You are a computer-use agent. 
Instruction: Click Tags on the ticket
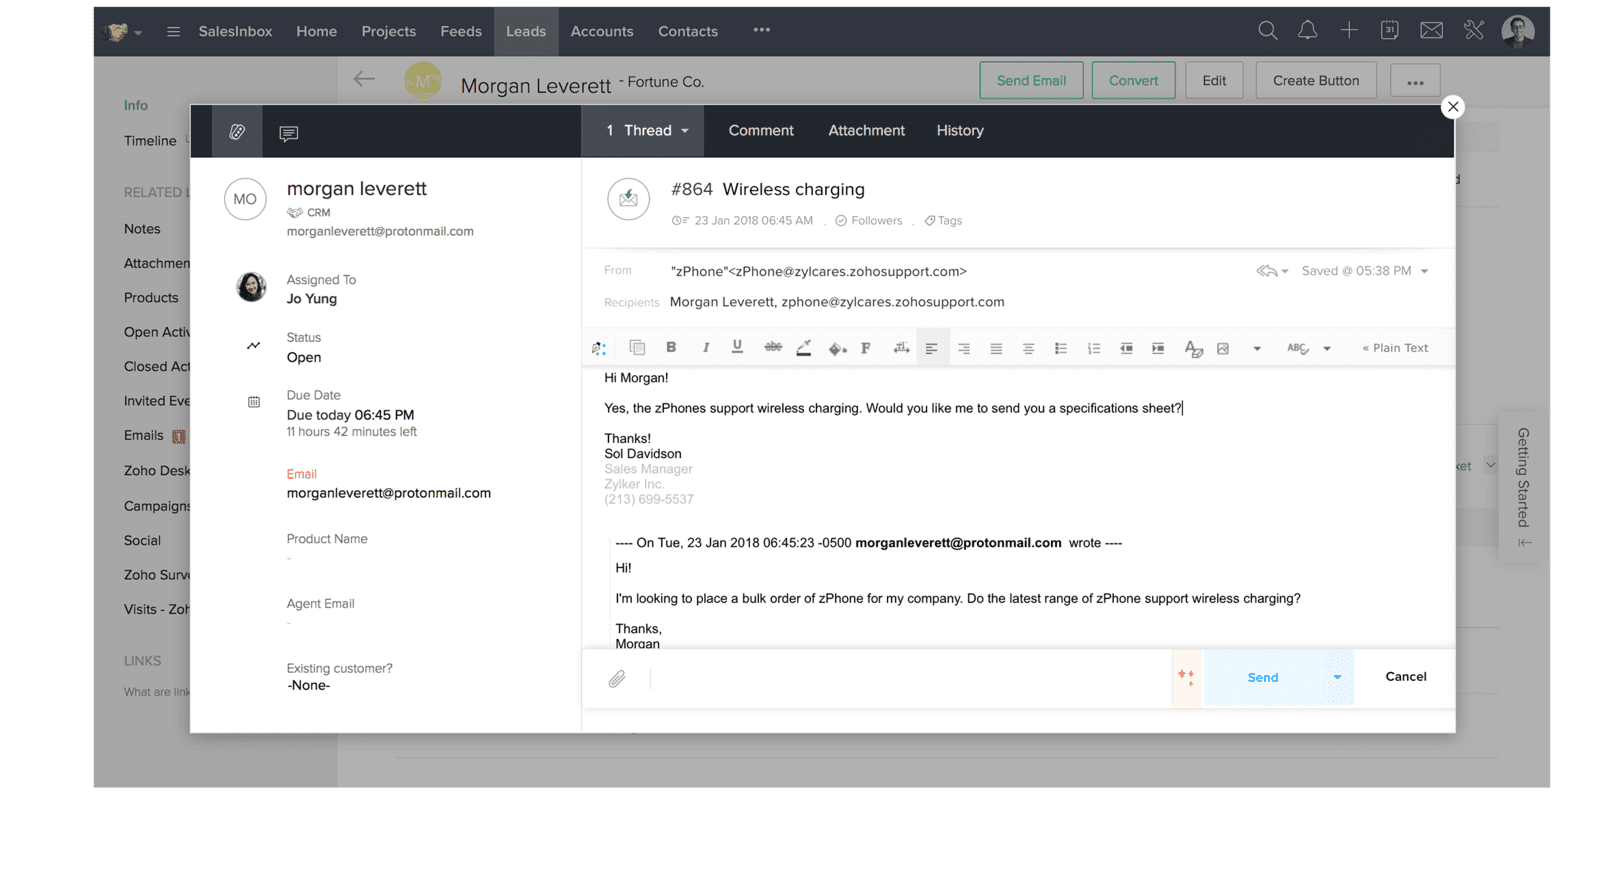point(943,221)
